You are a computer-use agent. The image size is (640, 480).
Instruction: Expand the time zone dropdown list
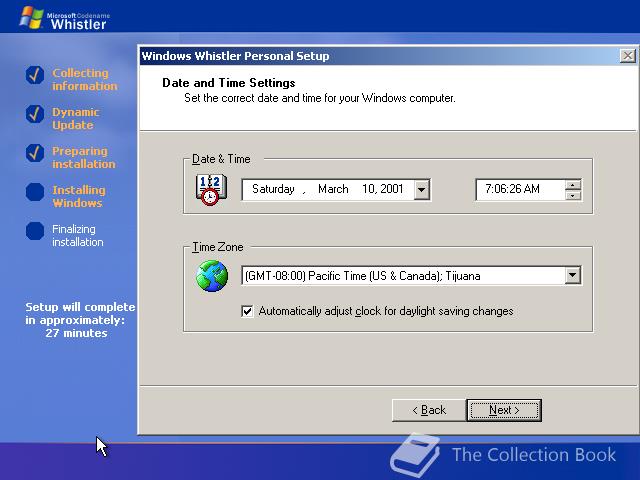[x=573, y=276]
